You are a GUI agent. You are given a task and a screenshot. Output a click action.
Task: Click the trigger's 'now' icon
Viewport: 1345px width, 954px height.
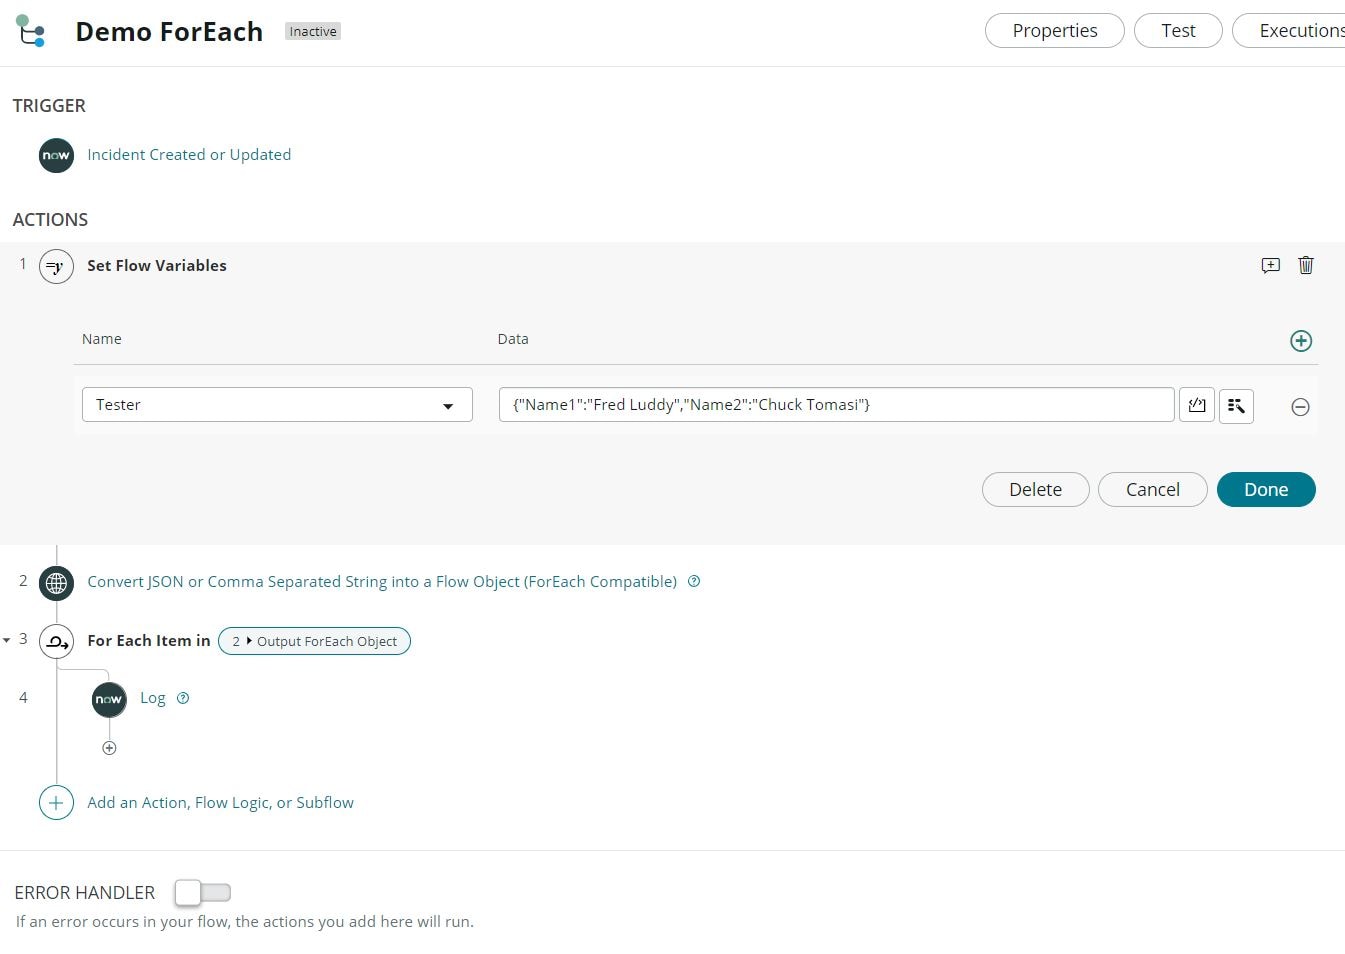56,155
